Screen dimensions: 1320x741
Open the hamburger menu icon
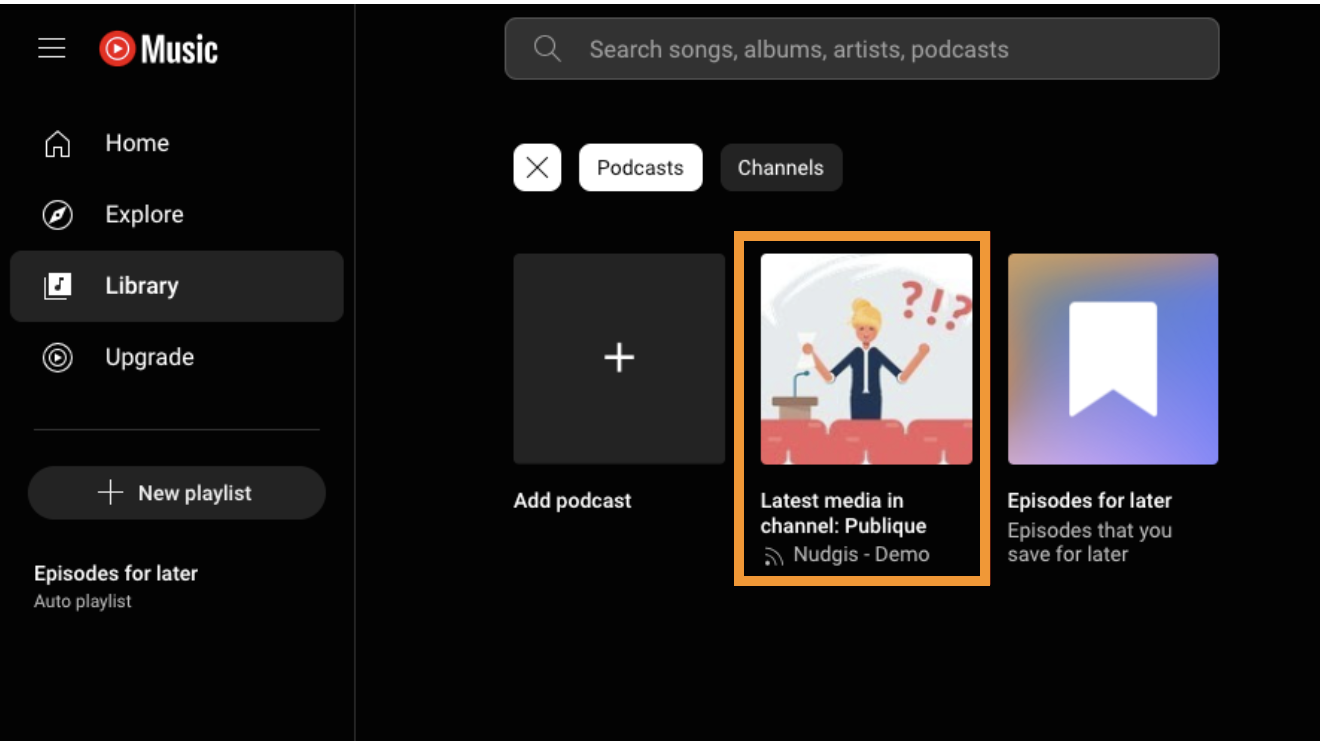coord(52,48)
